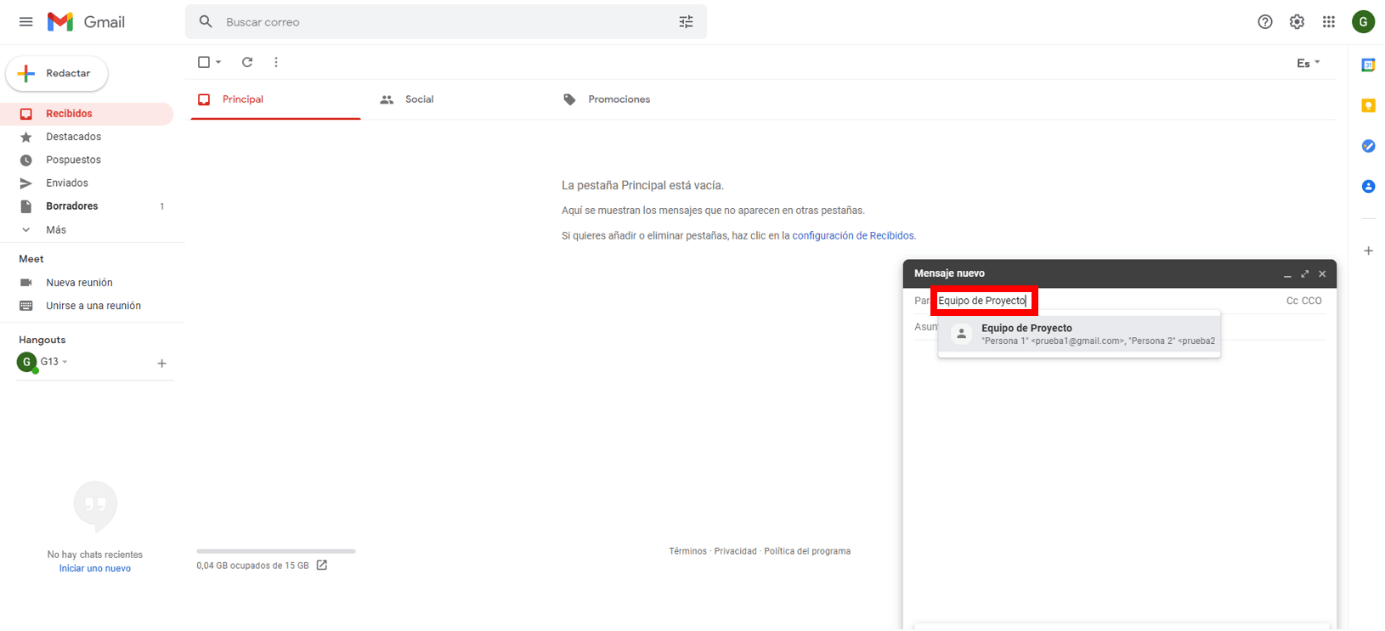Screen dimensions: 1385x631
Task: Open the G account avatar
Action: click(x=1363, y=22)
